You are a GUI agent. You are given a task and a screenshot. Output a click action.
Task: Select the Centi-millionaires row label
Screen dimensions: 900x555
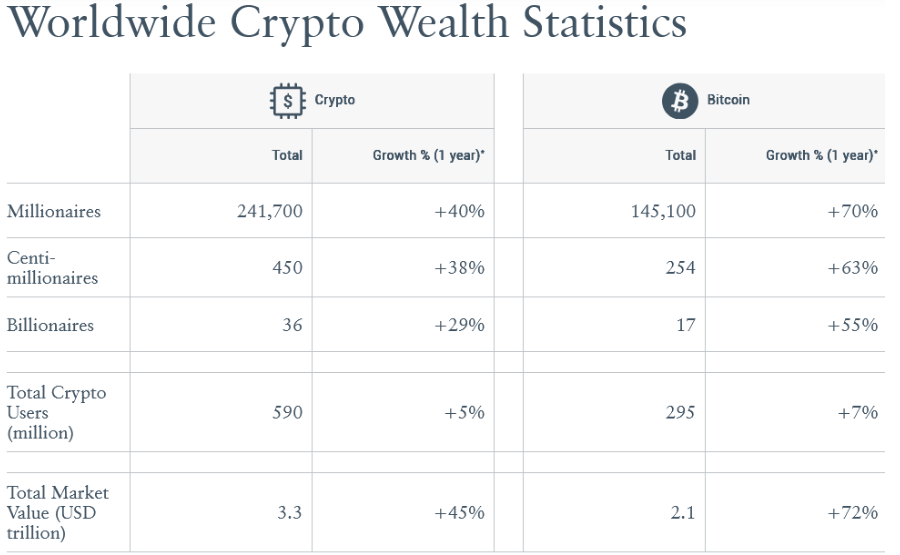click(52, 268)
